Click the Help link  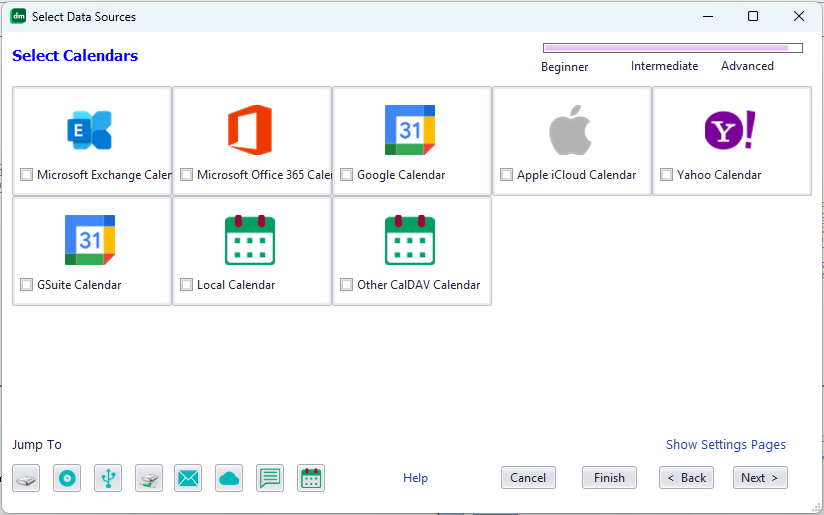pyautogui.click(x=415, y=478)
